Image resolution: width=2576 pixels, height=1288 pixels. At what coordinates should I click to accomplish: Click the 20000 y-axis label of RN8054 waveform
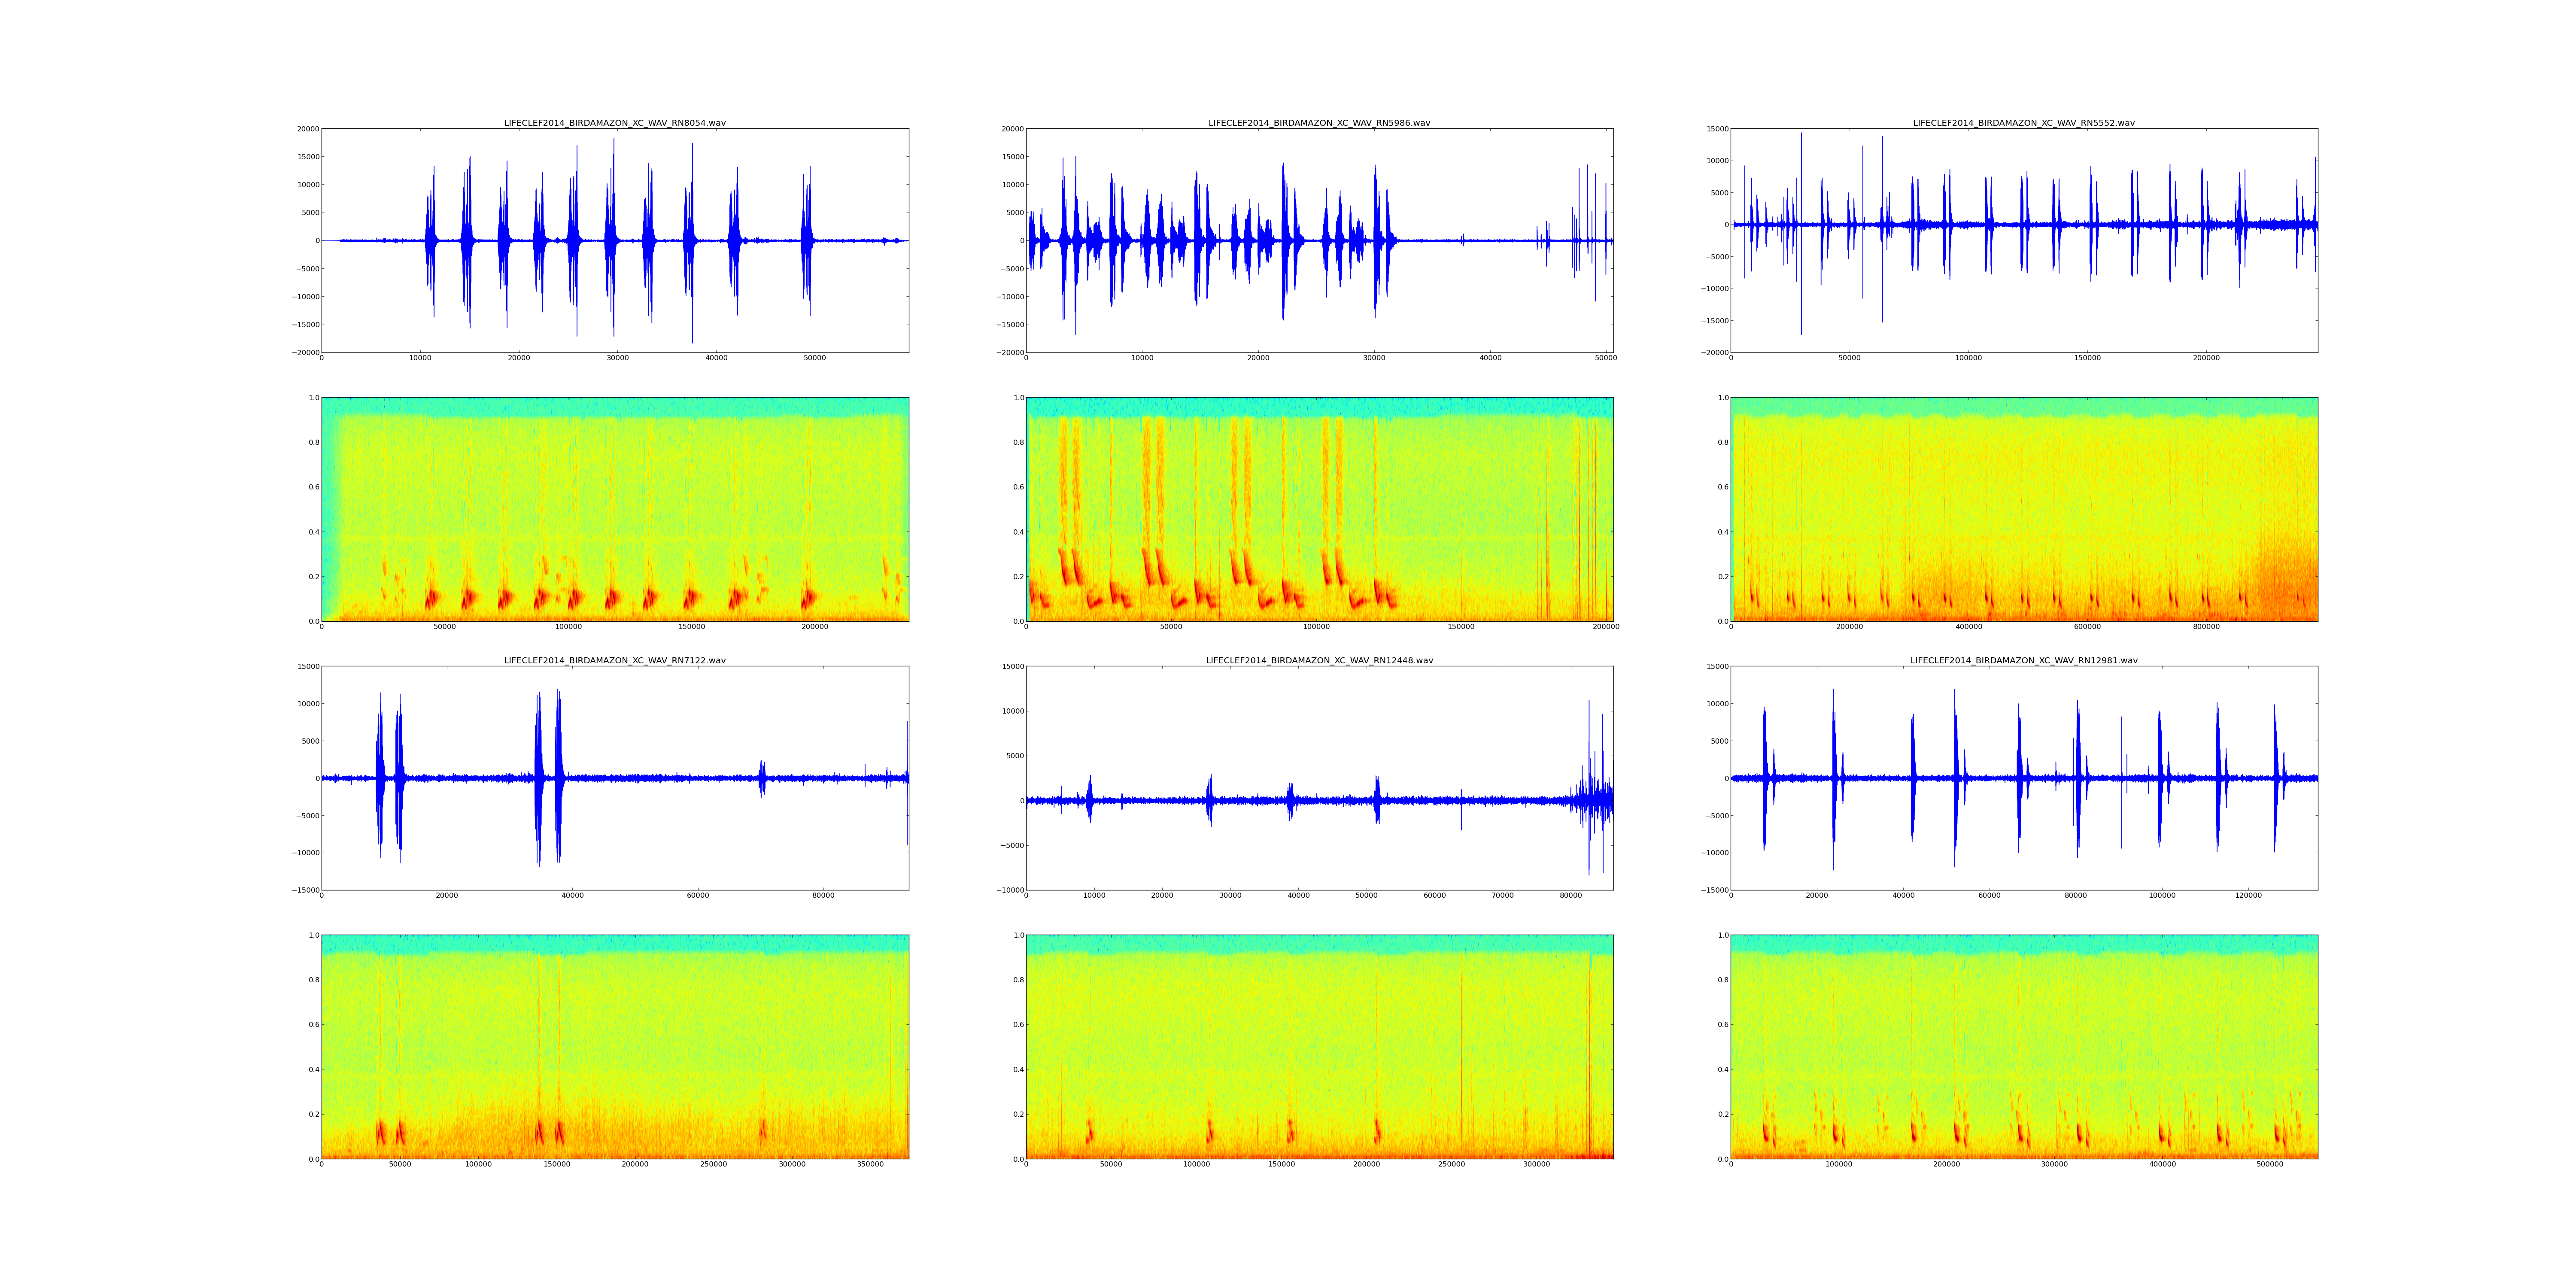307,129
